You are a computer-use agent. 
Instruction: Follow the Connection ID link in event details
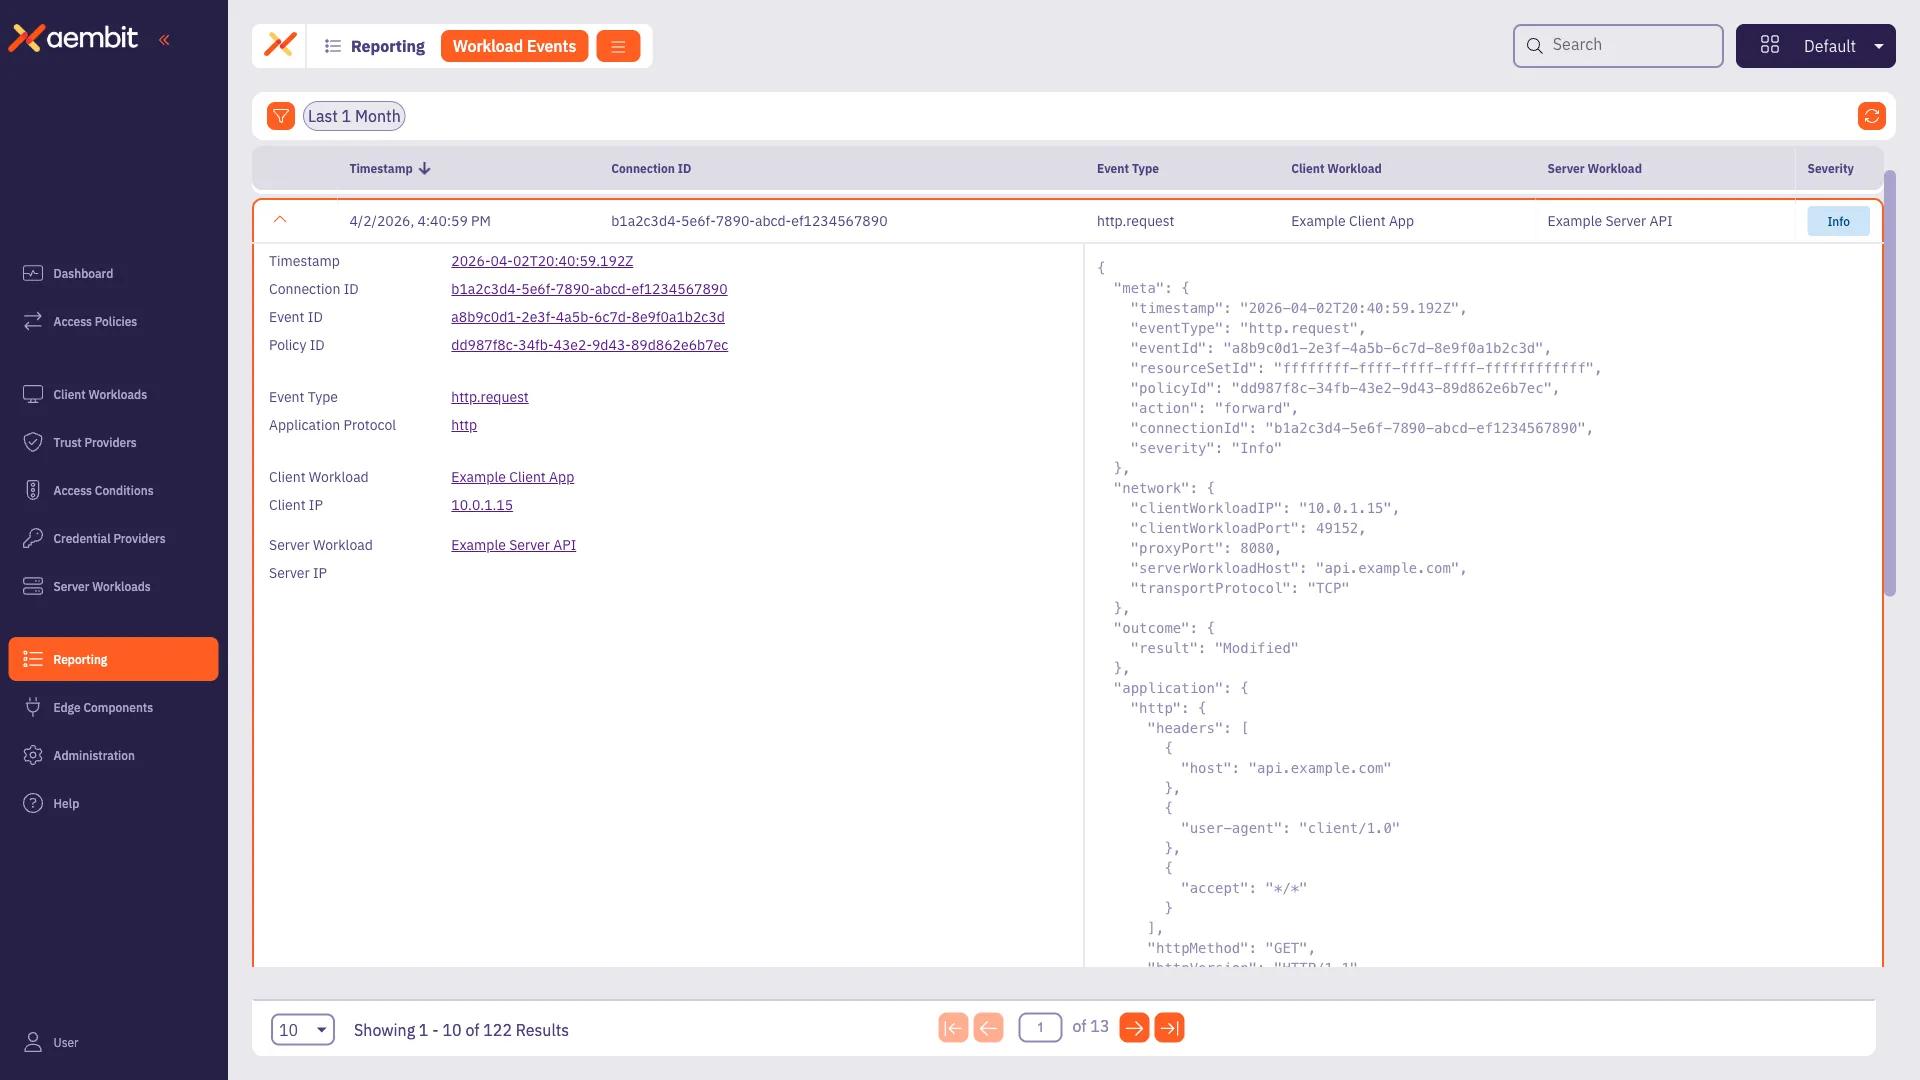pos(589,289)
